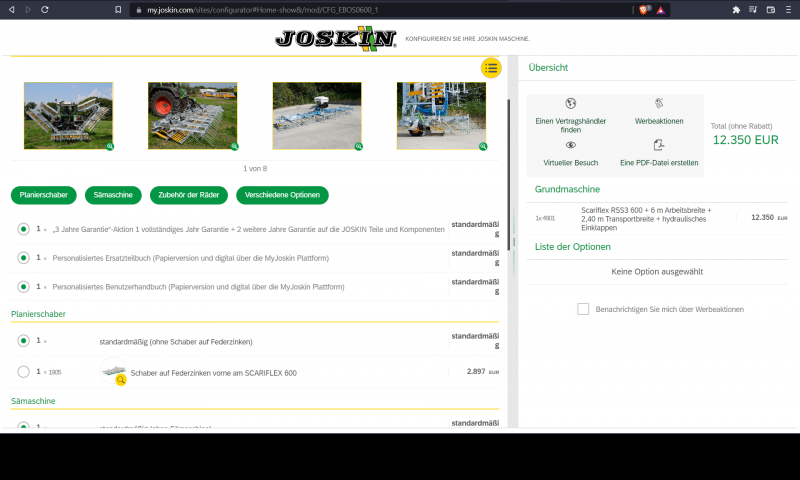Select Schaber auf Federzinken radio option
The width and height of the screenshot is (800, 480).
pyautogui.click(x=23, y=372)
